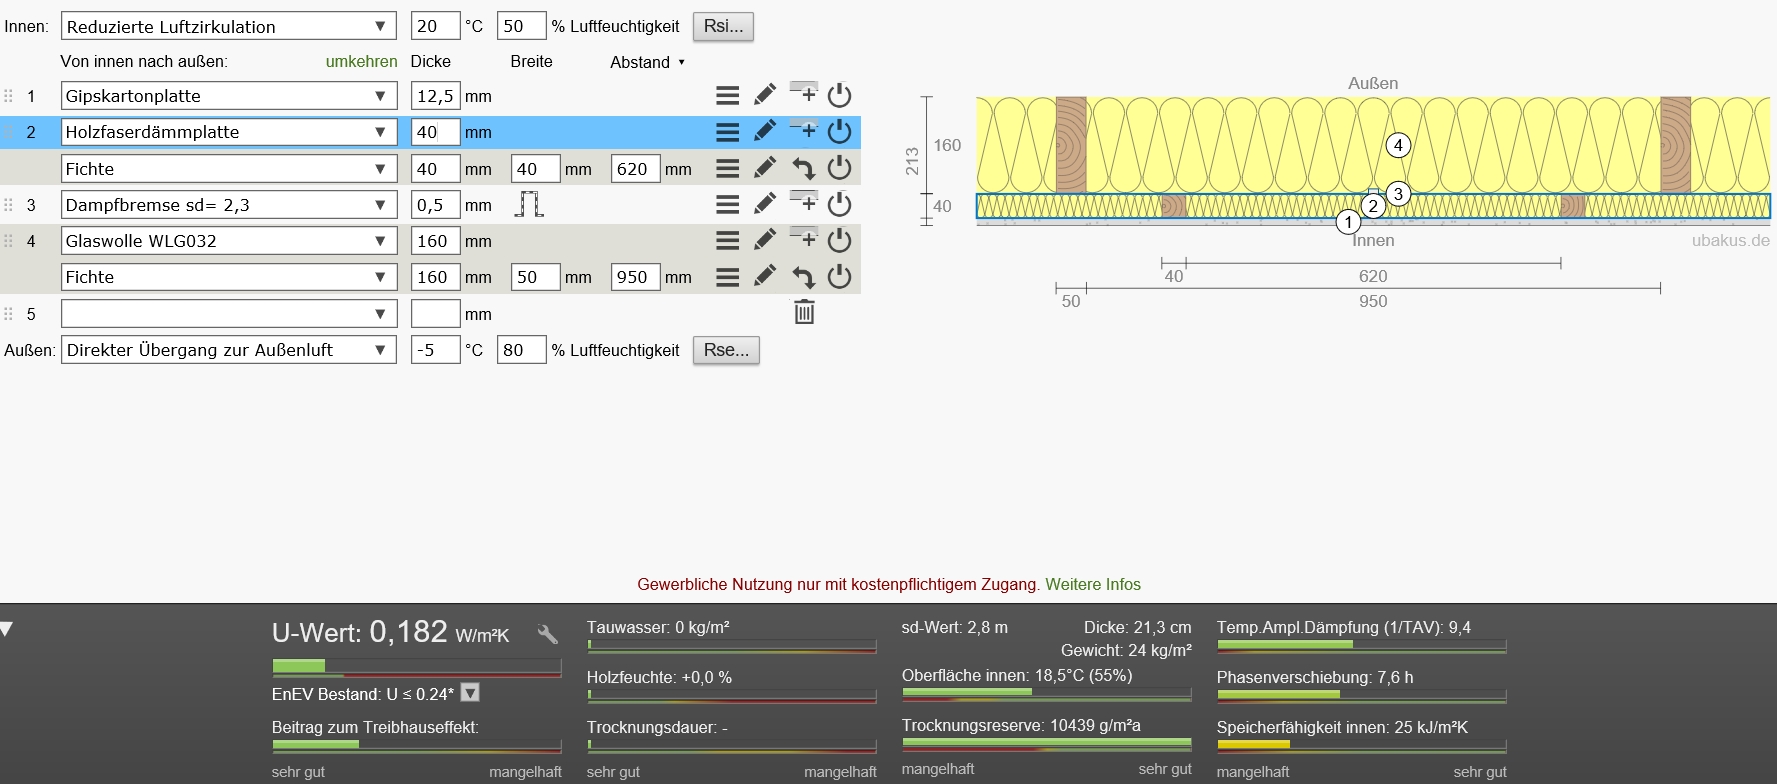Click the Rse... button
The width and height of the screenshot is (1777, 784).
[x=726, y=350]
